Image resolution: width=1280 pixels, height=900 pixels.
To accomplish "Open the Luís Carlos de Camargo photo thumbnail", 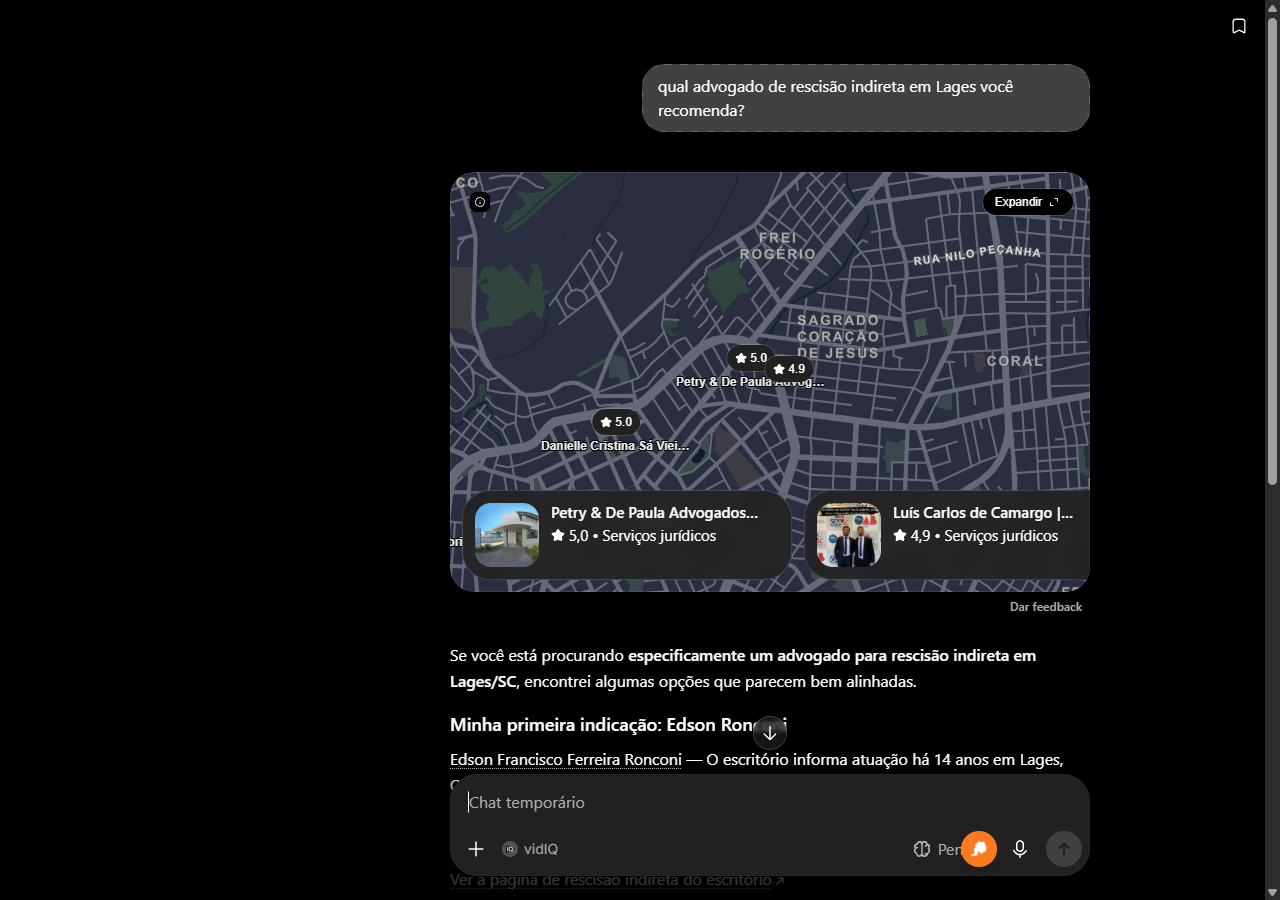I will pyautogui.click(x=849, y=535).
